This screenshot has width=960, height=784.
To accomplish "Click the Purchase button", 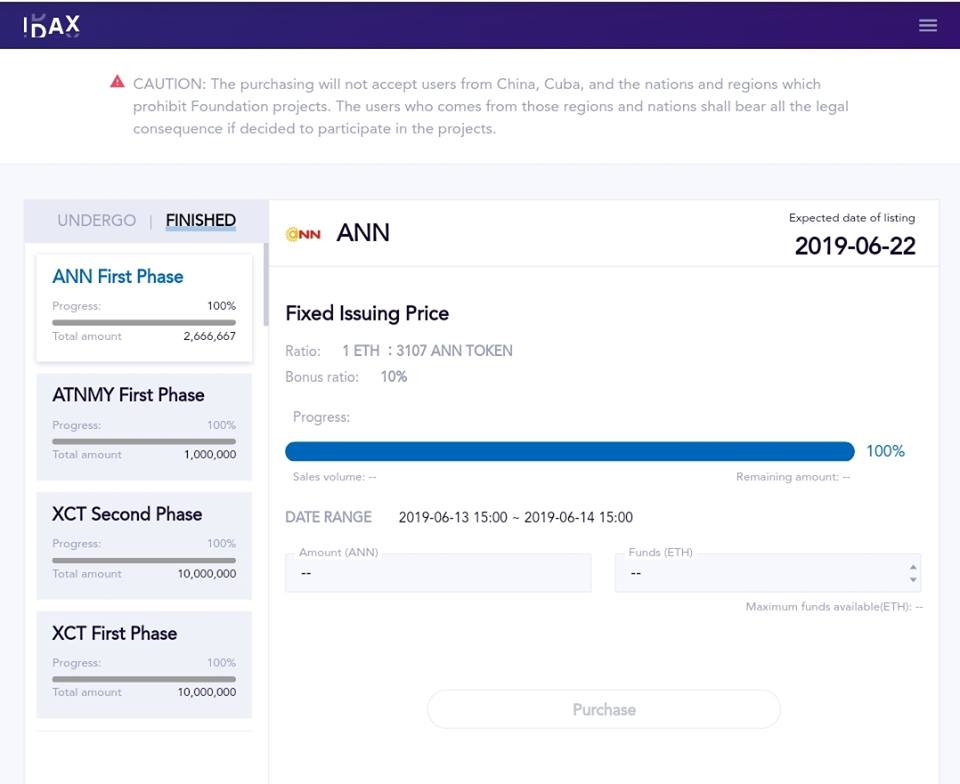I will pos(604,709).
